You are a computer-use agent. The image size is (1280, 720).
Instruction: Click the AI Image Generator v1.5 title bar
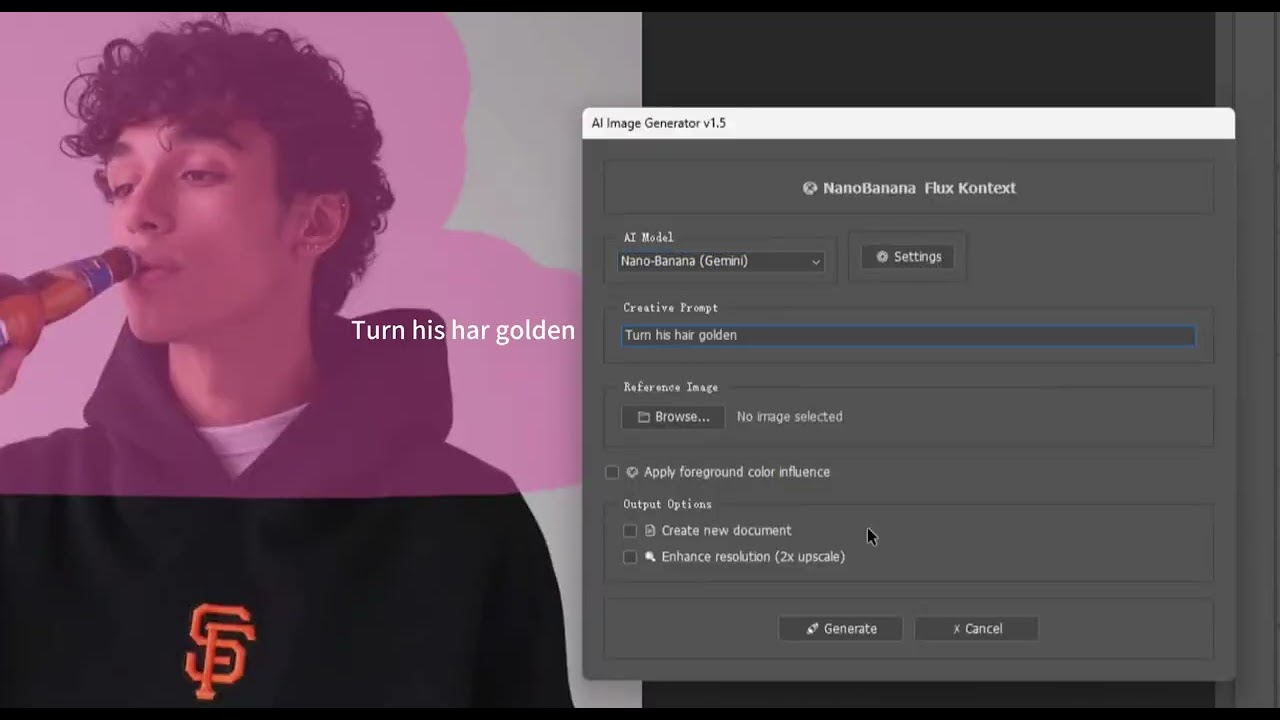coord(908,123)
